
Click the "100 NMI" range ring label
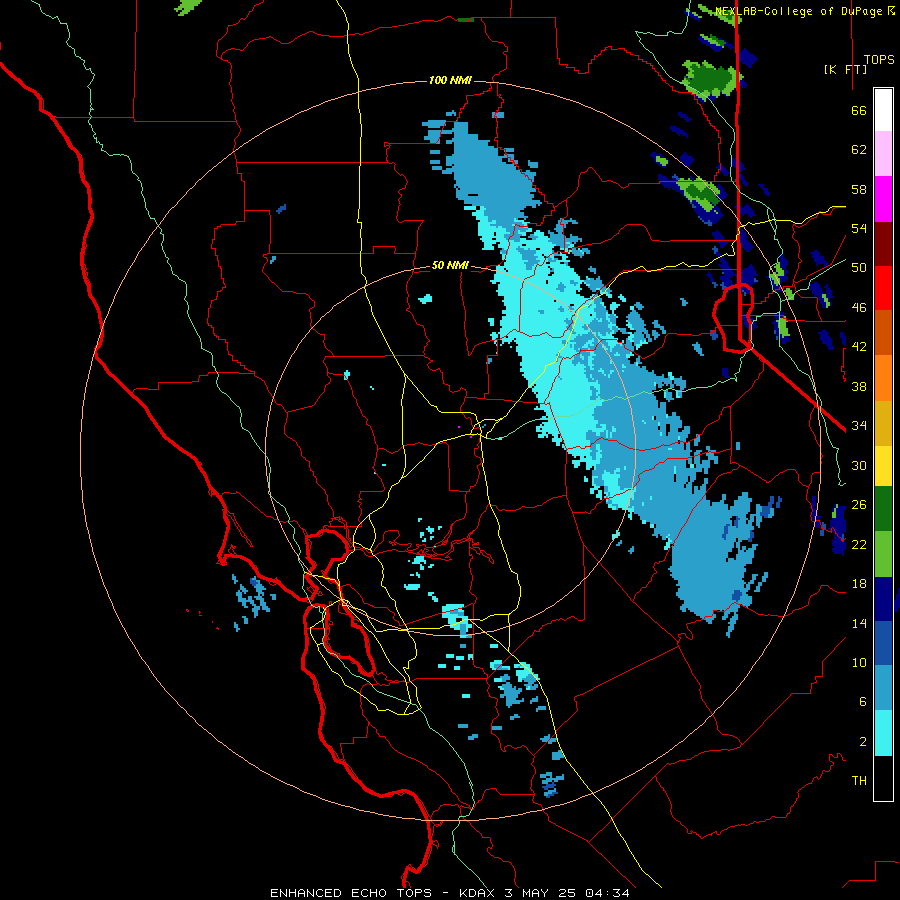450,80
